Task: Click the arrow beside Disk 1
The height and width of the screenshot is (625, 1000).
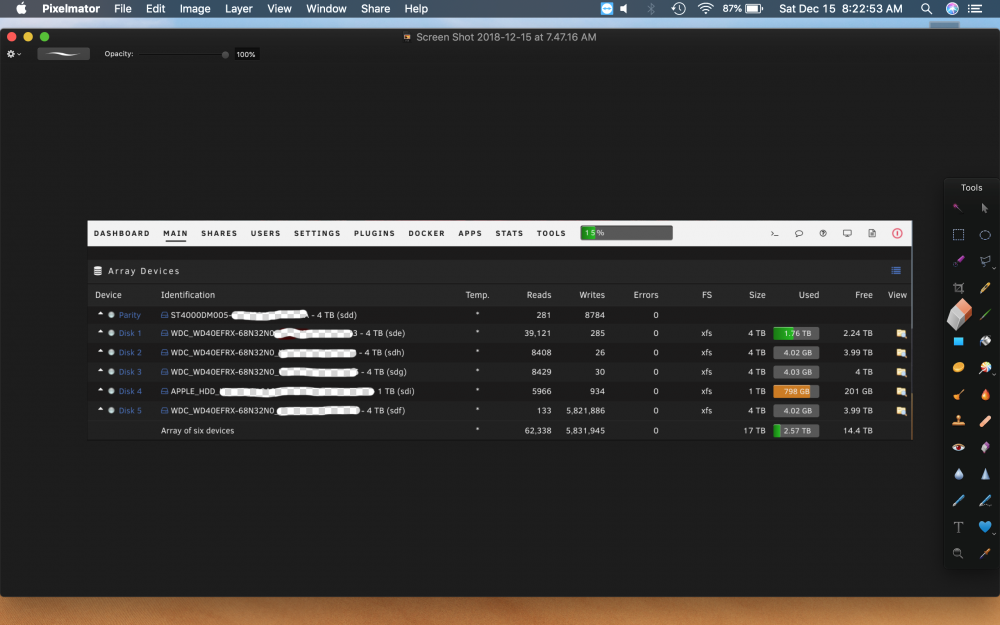Action: (x=100, y=332)
